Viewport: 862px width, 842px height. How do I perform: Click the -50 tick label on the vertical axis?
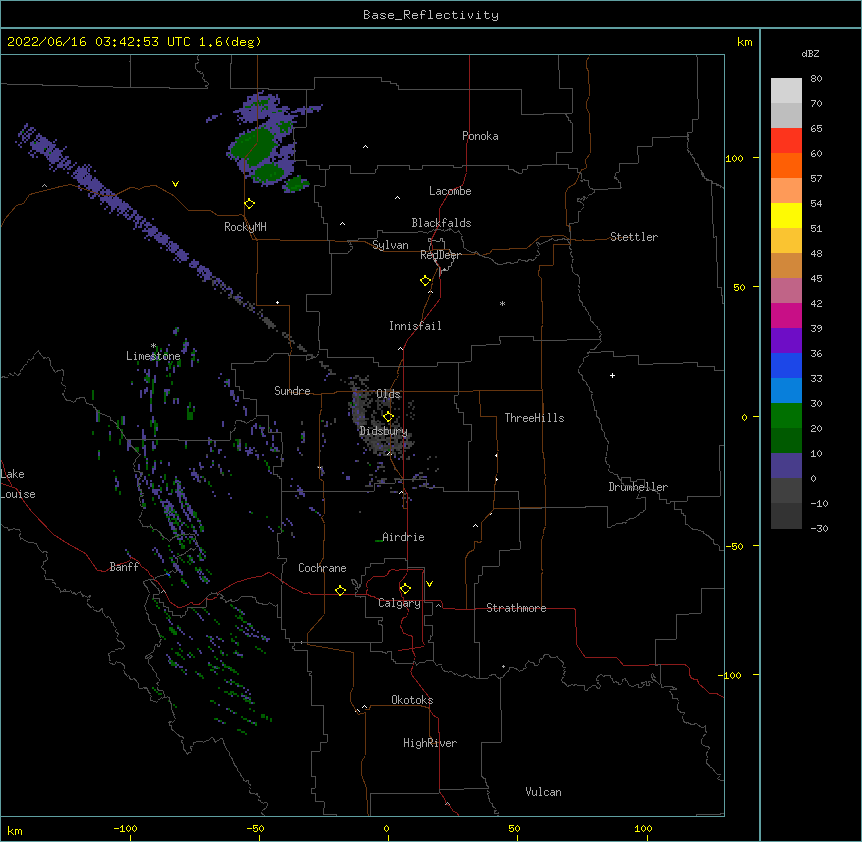734,546
